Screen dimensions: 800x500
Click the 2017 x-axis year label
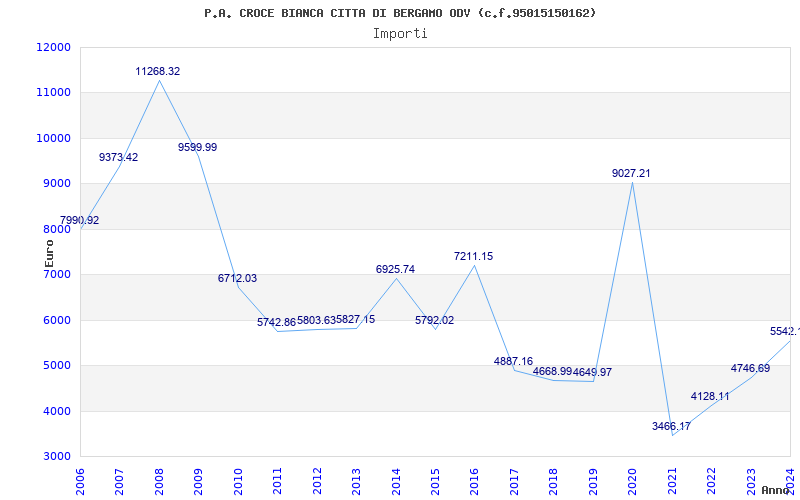click(514, 481)
